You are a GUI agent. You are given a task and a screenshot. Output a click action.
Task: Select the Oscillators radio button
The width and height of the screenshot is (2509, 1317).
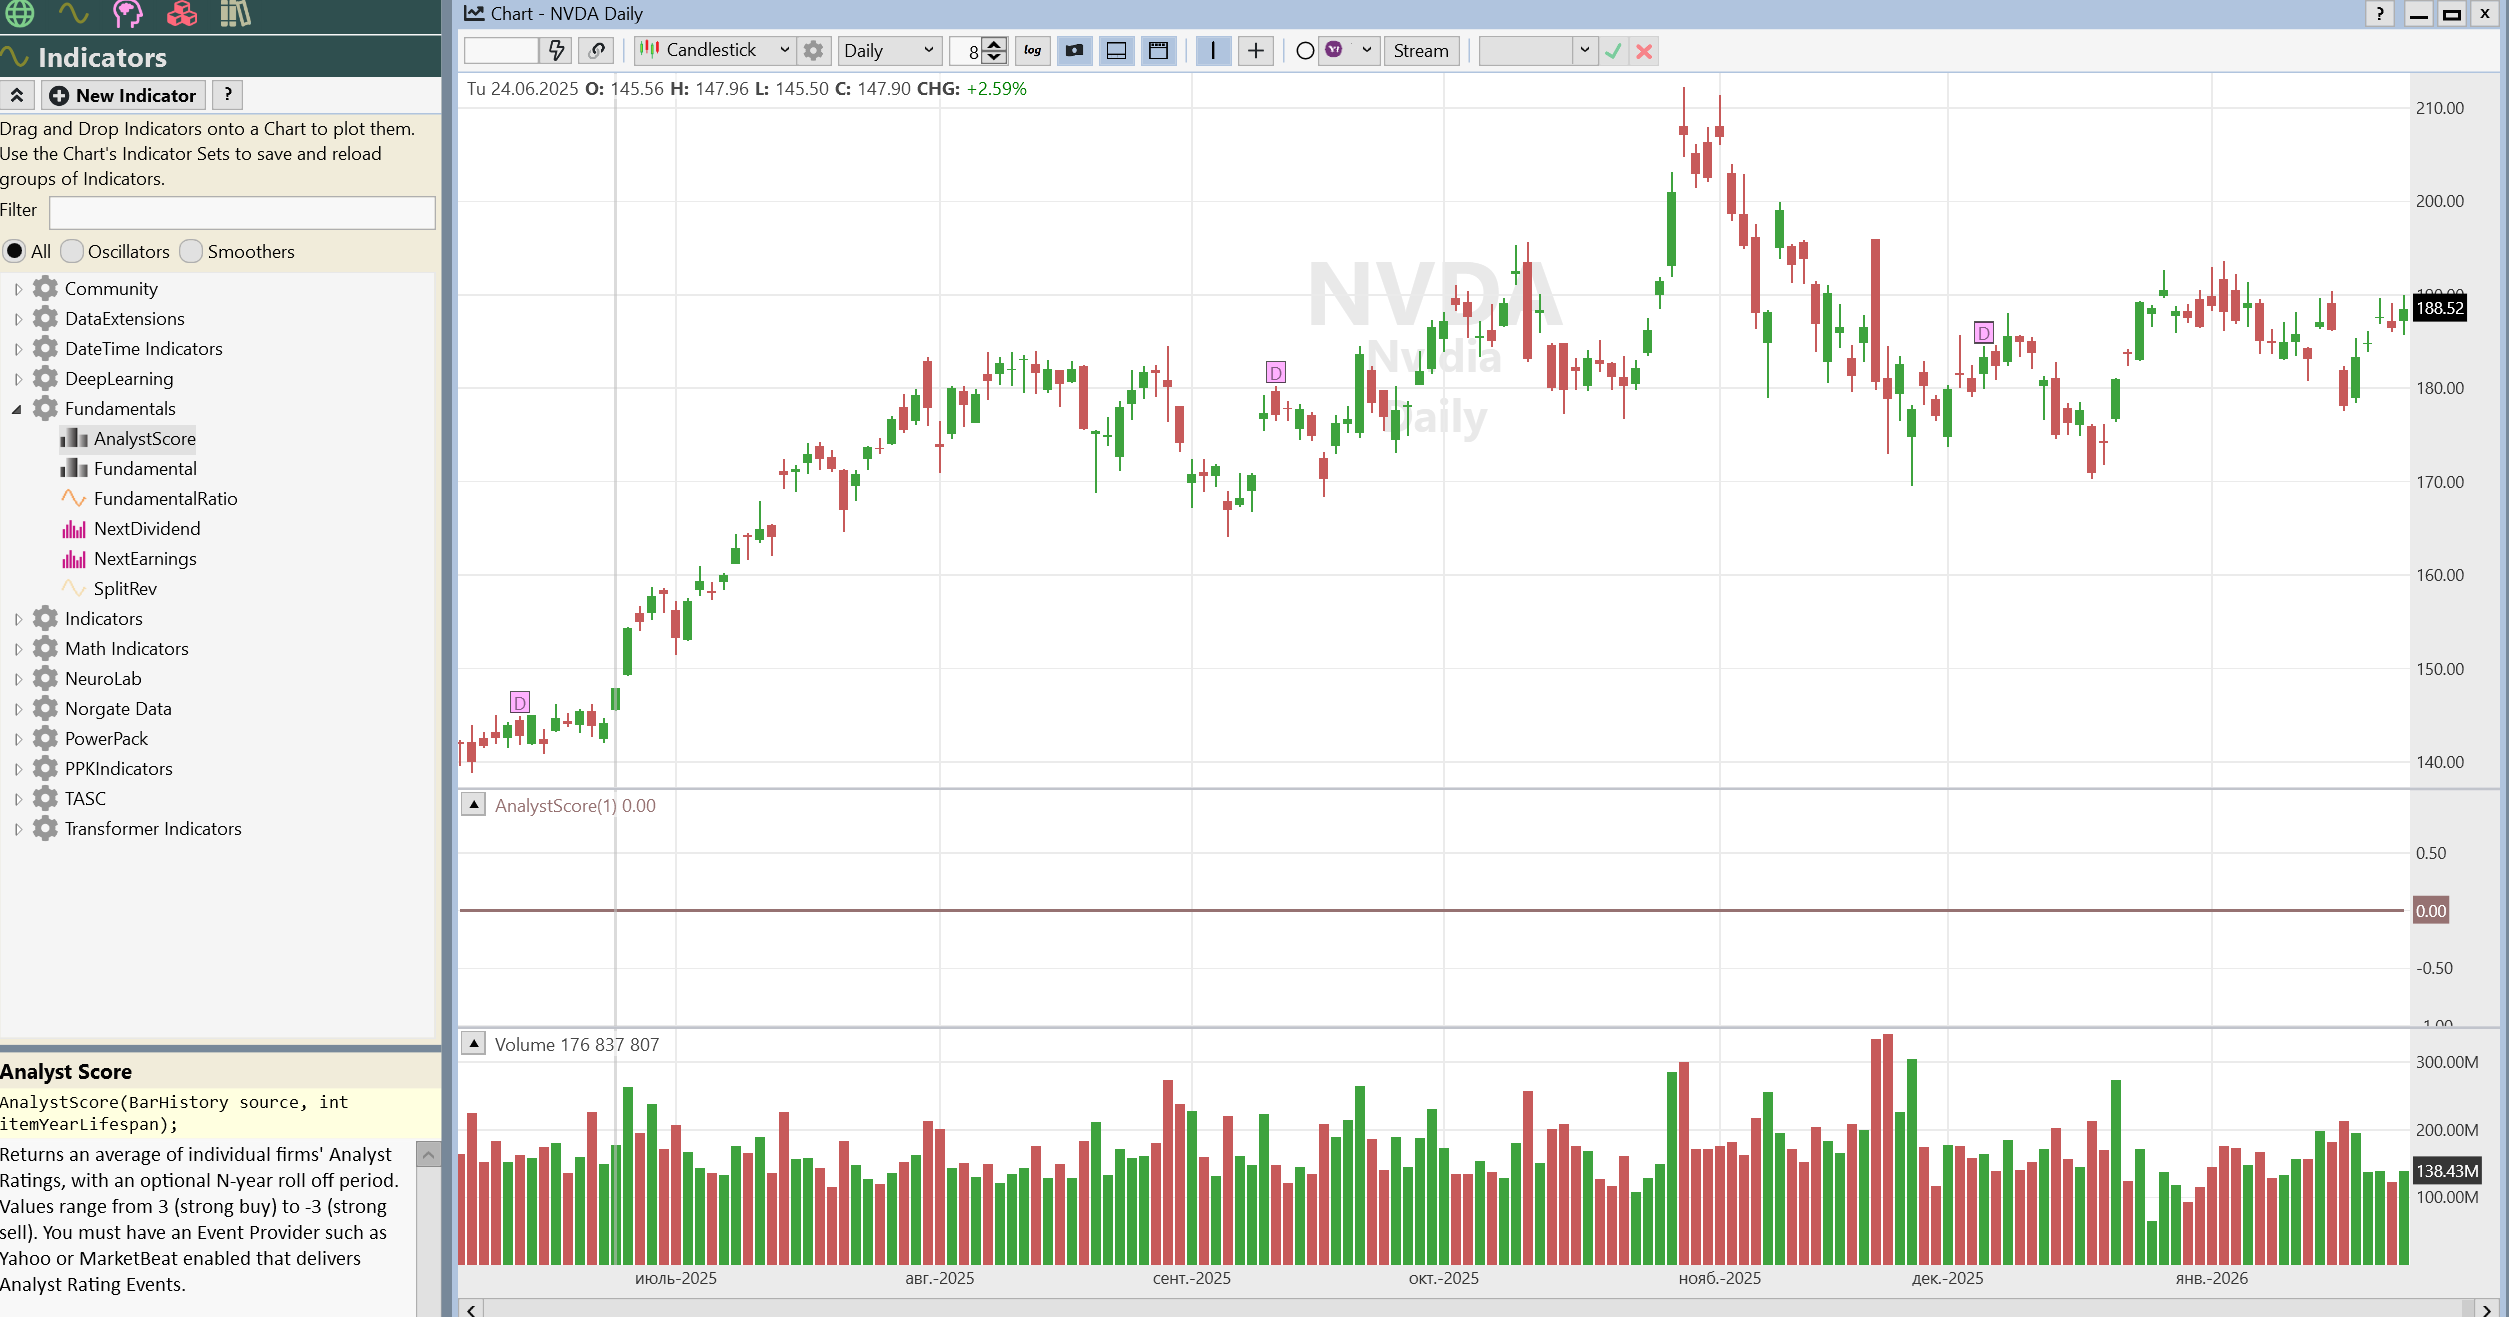click(73, 251)
